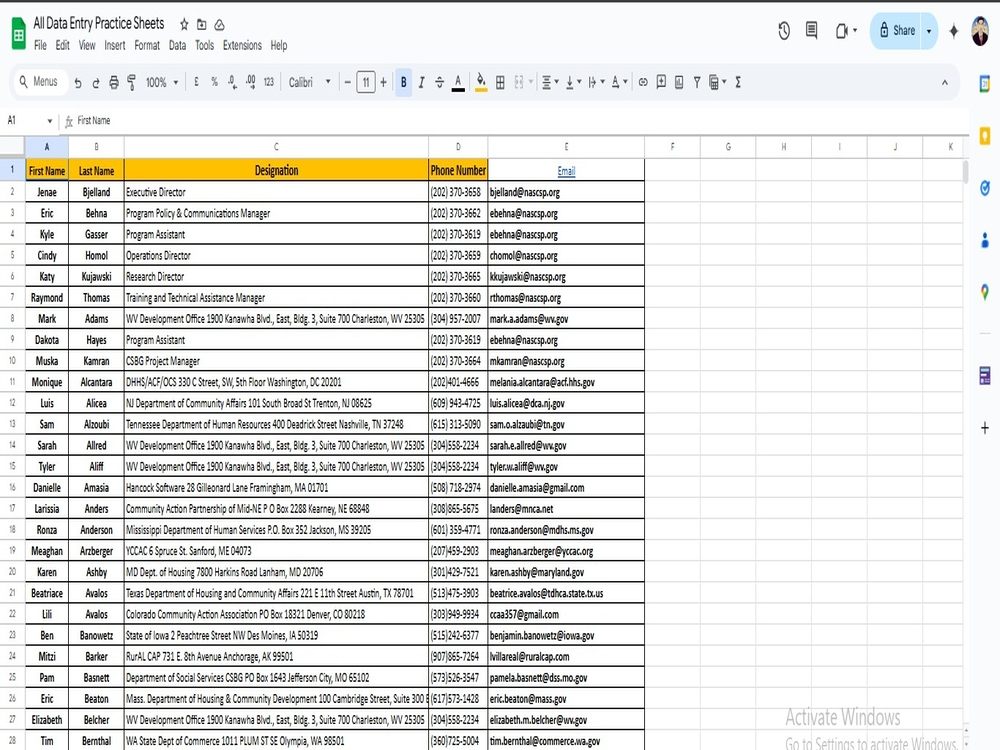Image resolution: width=1000 pixels, height=750 pixels.
Task: Open horizontal align dropdown
Action: (550, 82)
